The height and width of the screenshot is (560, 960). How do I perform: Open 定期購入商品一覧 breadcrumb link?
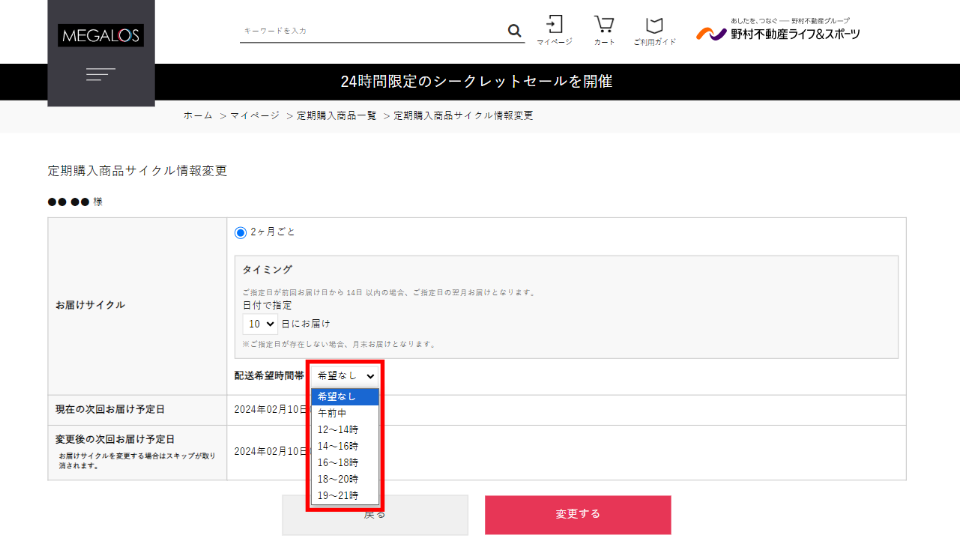(x=336, y=116)
